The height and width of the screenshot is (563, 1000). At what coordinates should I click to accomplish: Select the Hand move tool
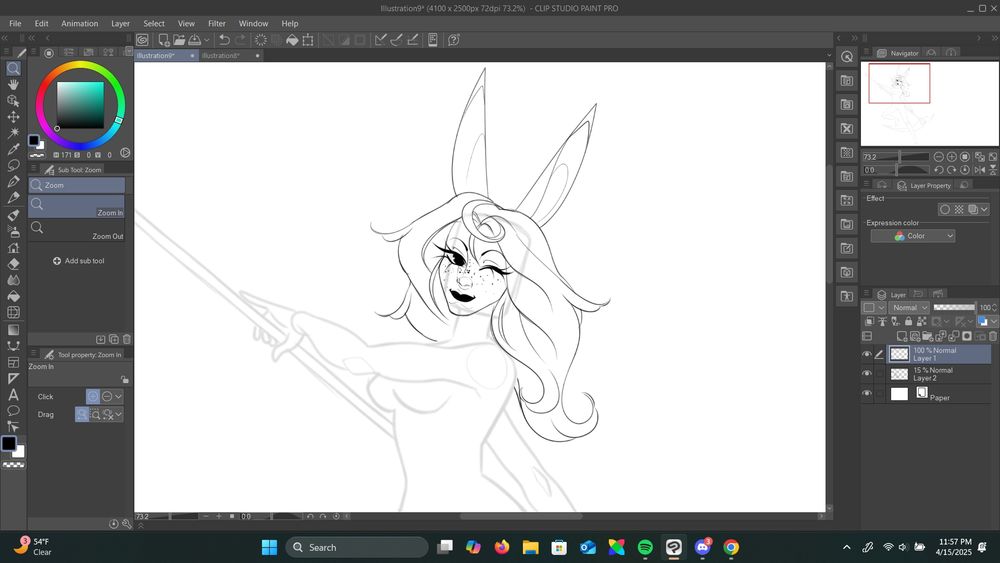pyautogui.click(x=14, y=85)
